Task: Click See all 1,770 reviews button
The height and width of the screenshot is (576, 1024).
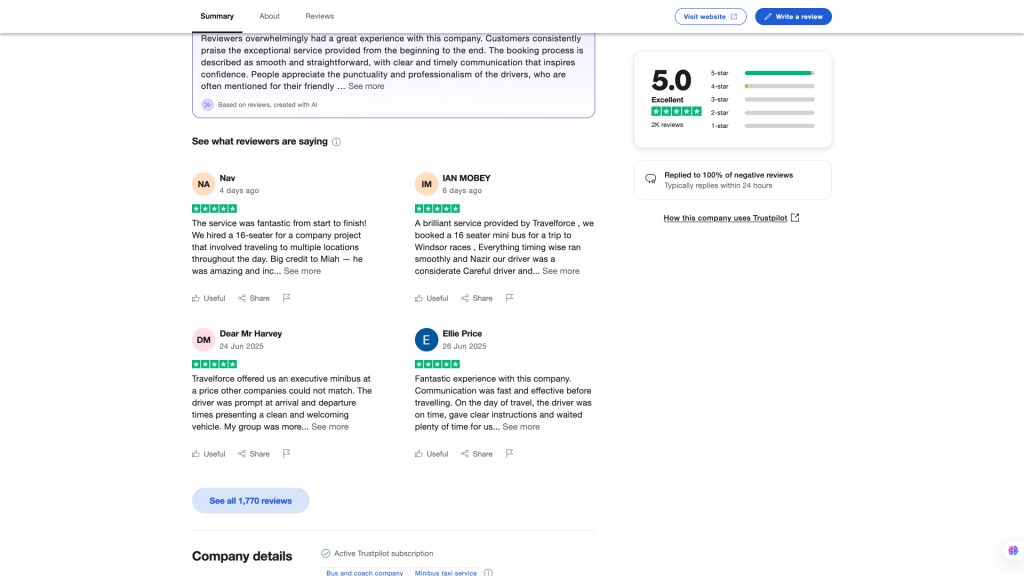Action: 251,500
